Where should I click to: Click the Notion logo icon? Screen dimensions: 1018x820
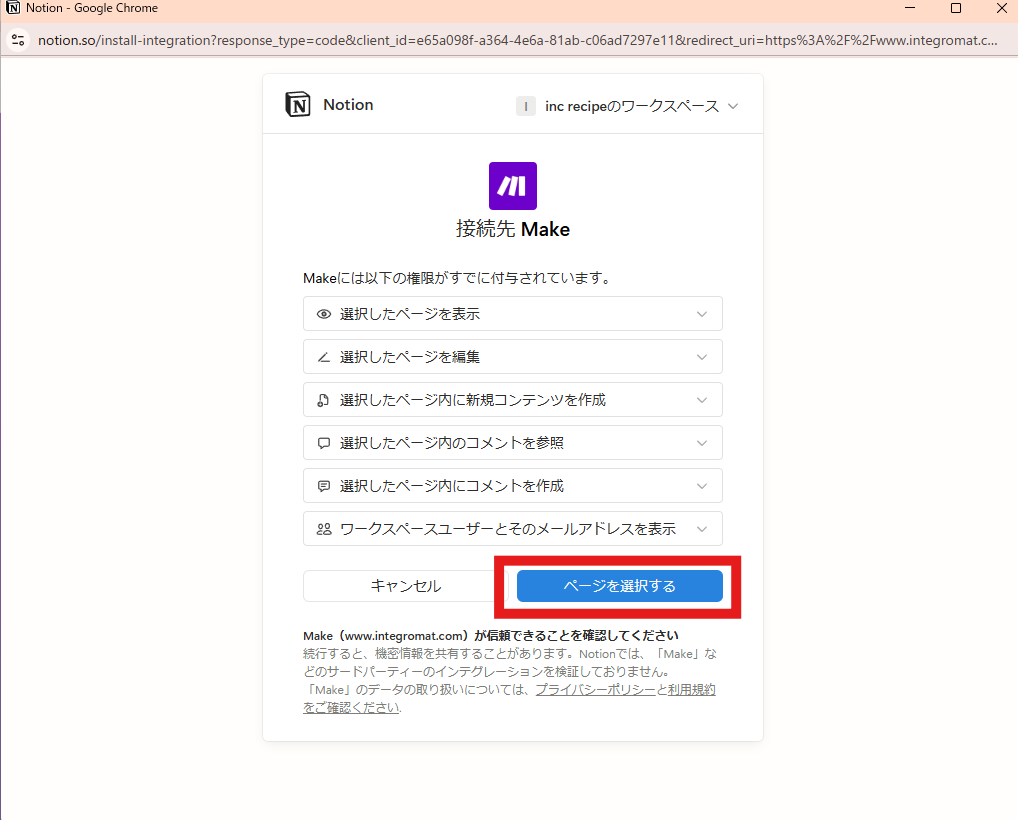297,105
